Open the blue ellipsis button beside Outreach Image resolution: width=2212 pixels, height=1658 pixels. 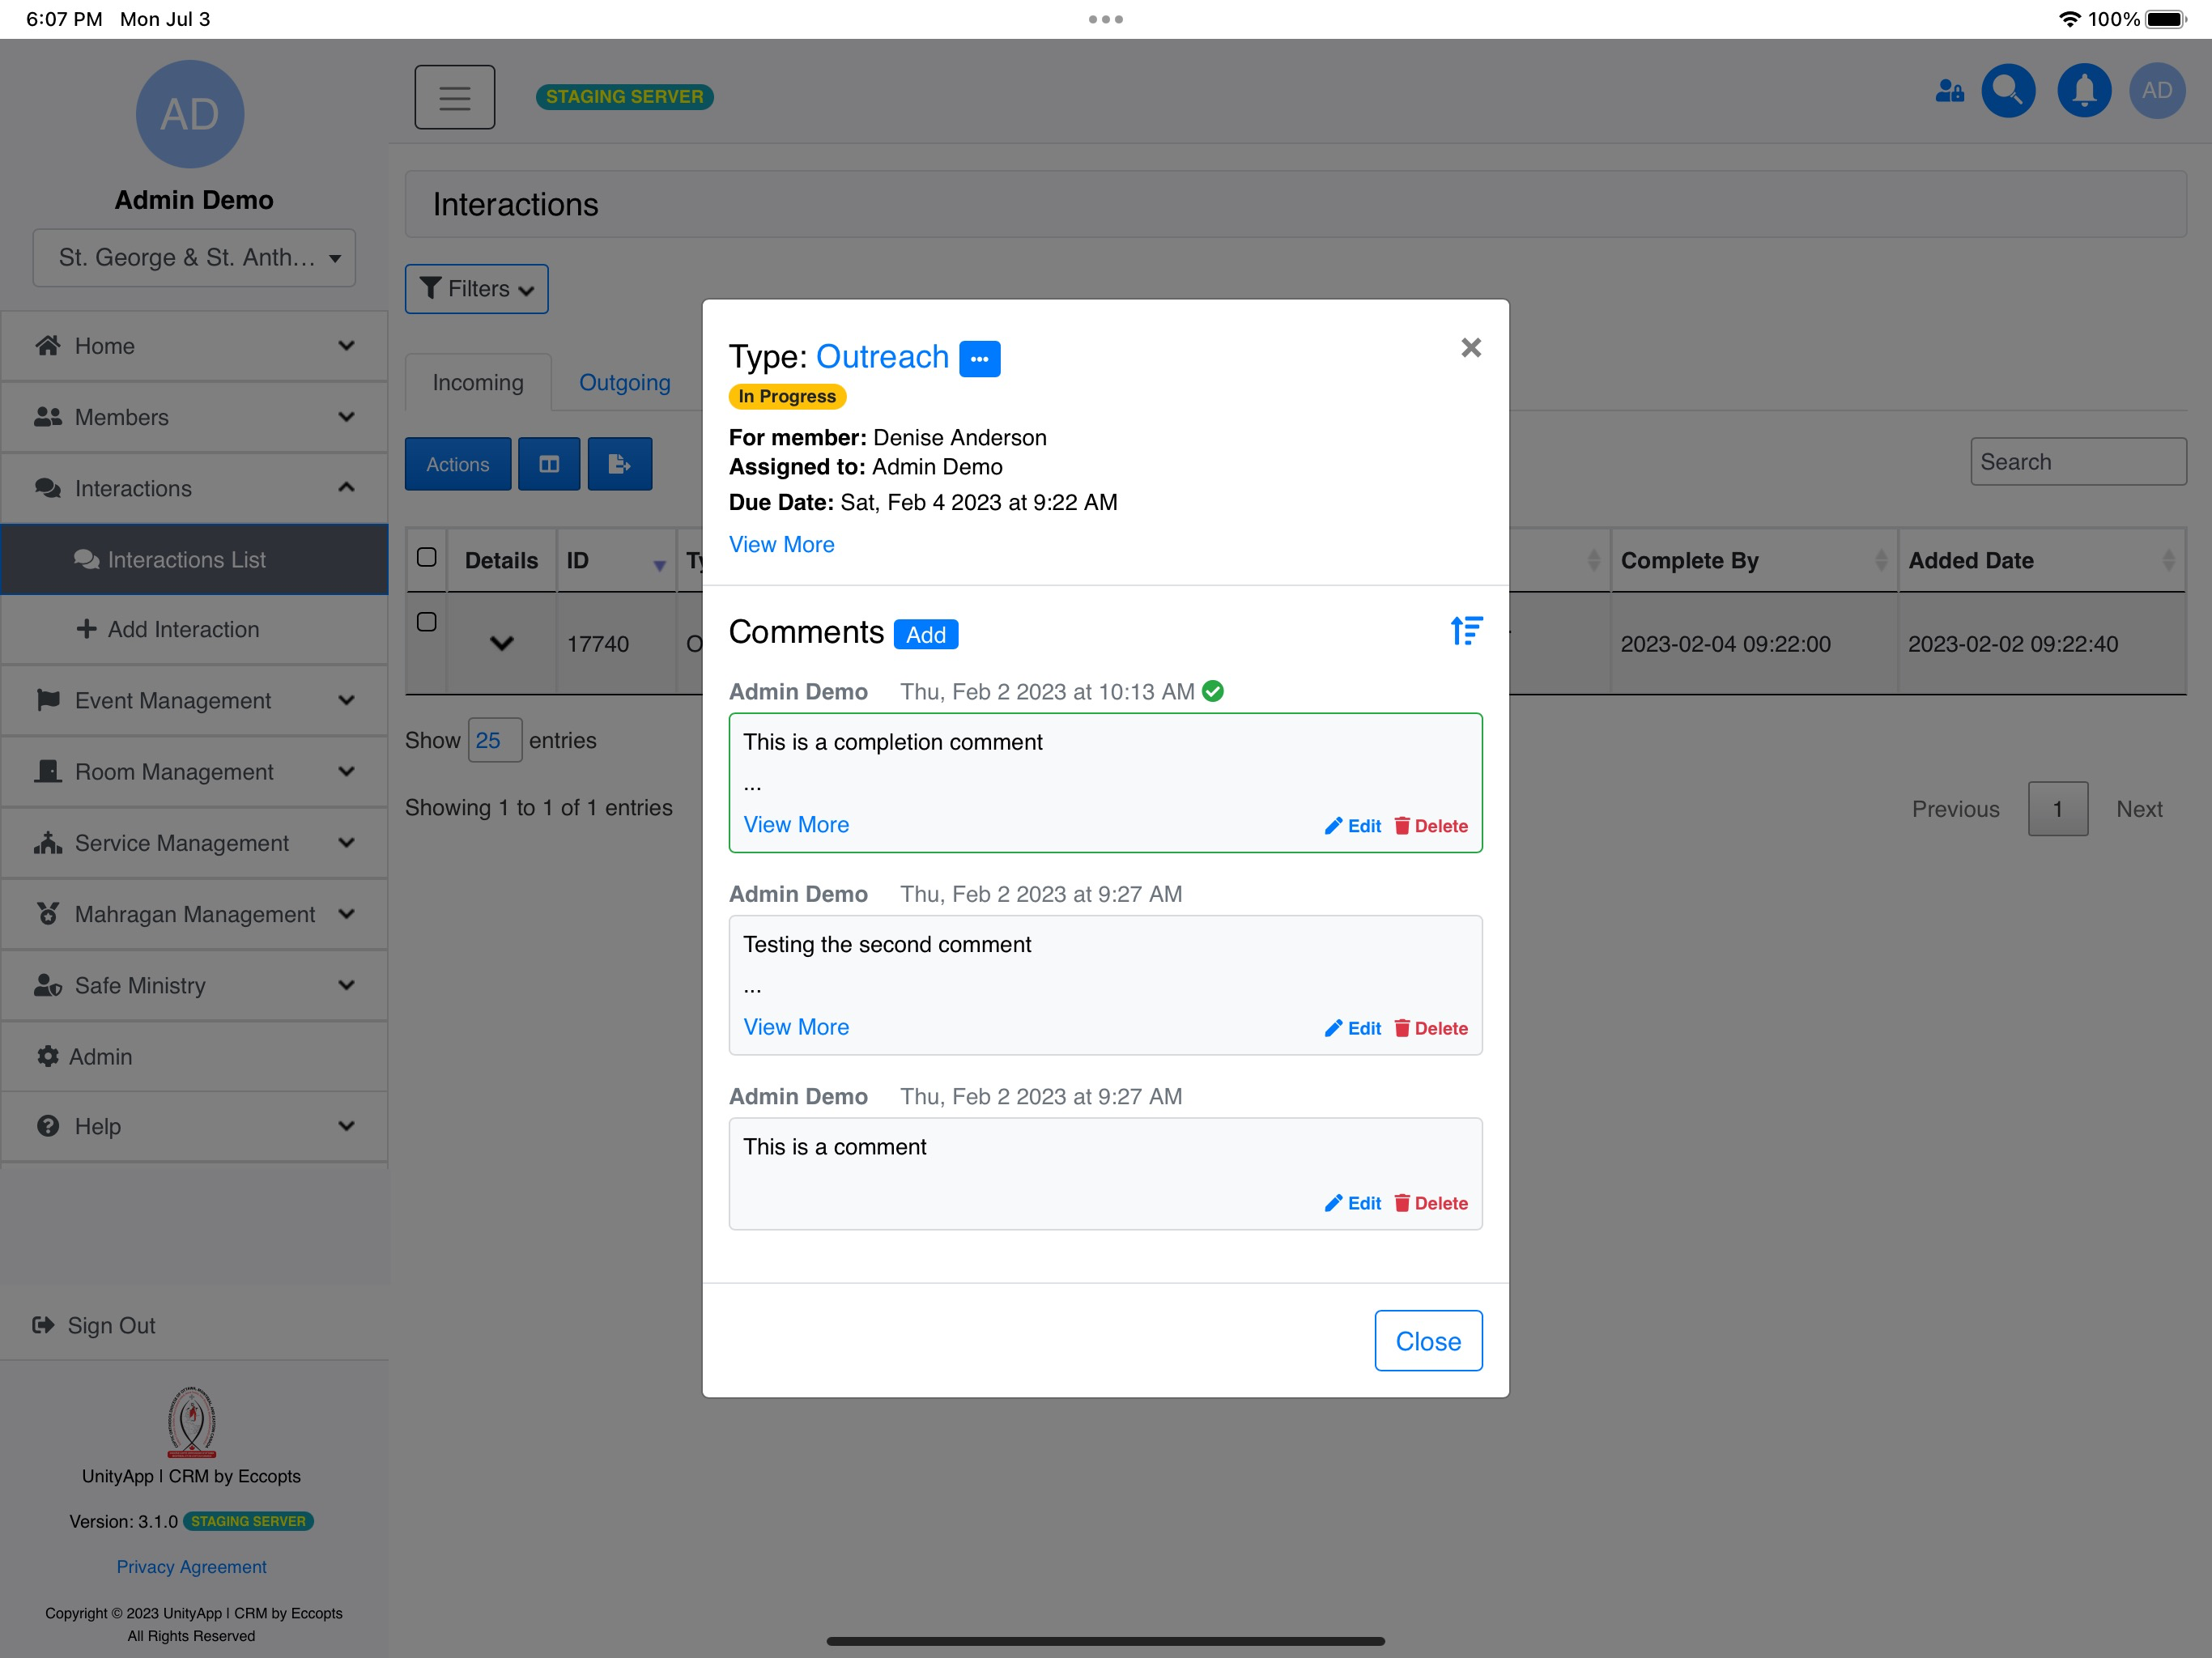tap(979, 359)
